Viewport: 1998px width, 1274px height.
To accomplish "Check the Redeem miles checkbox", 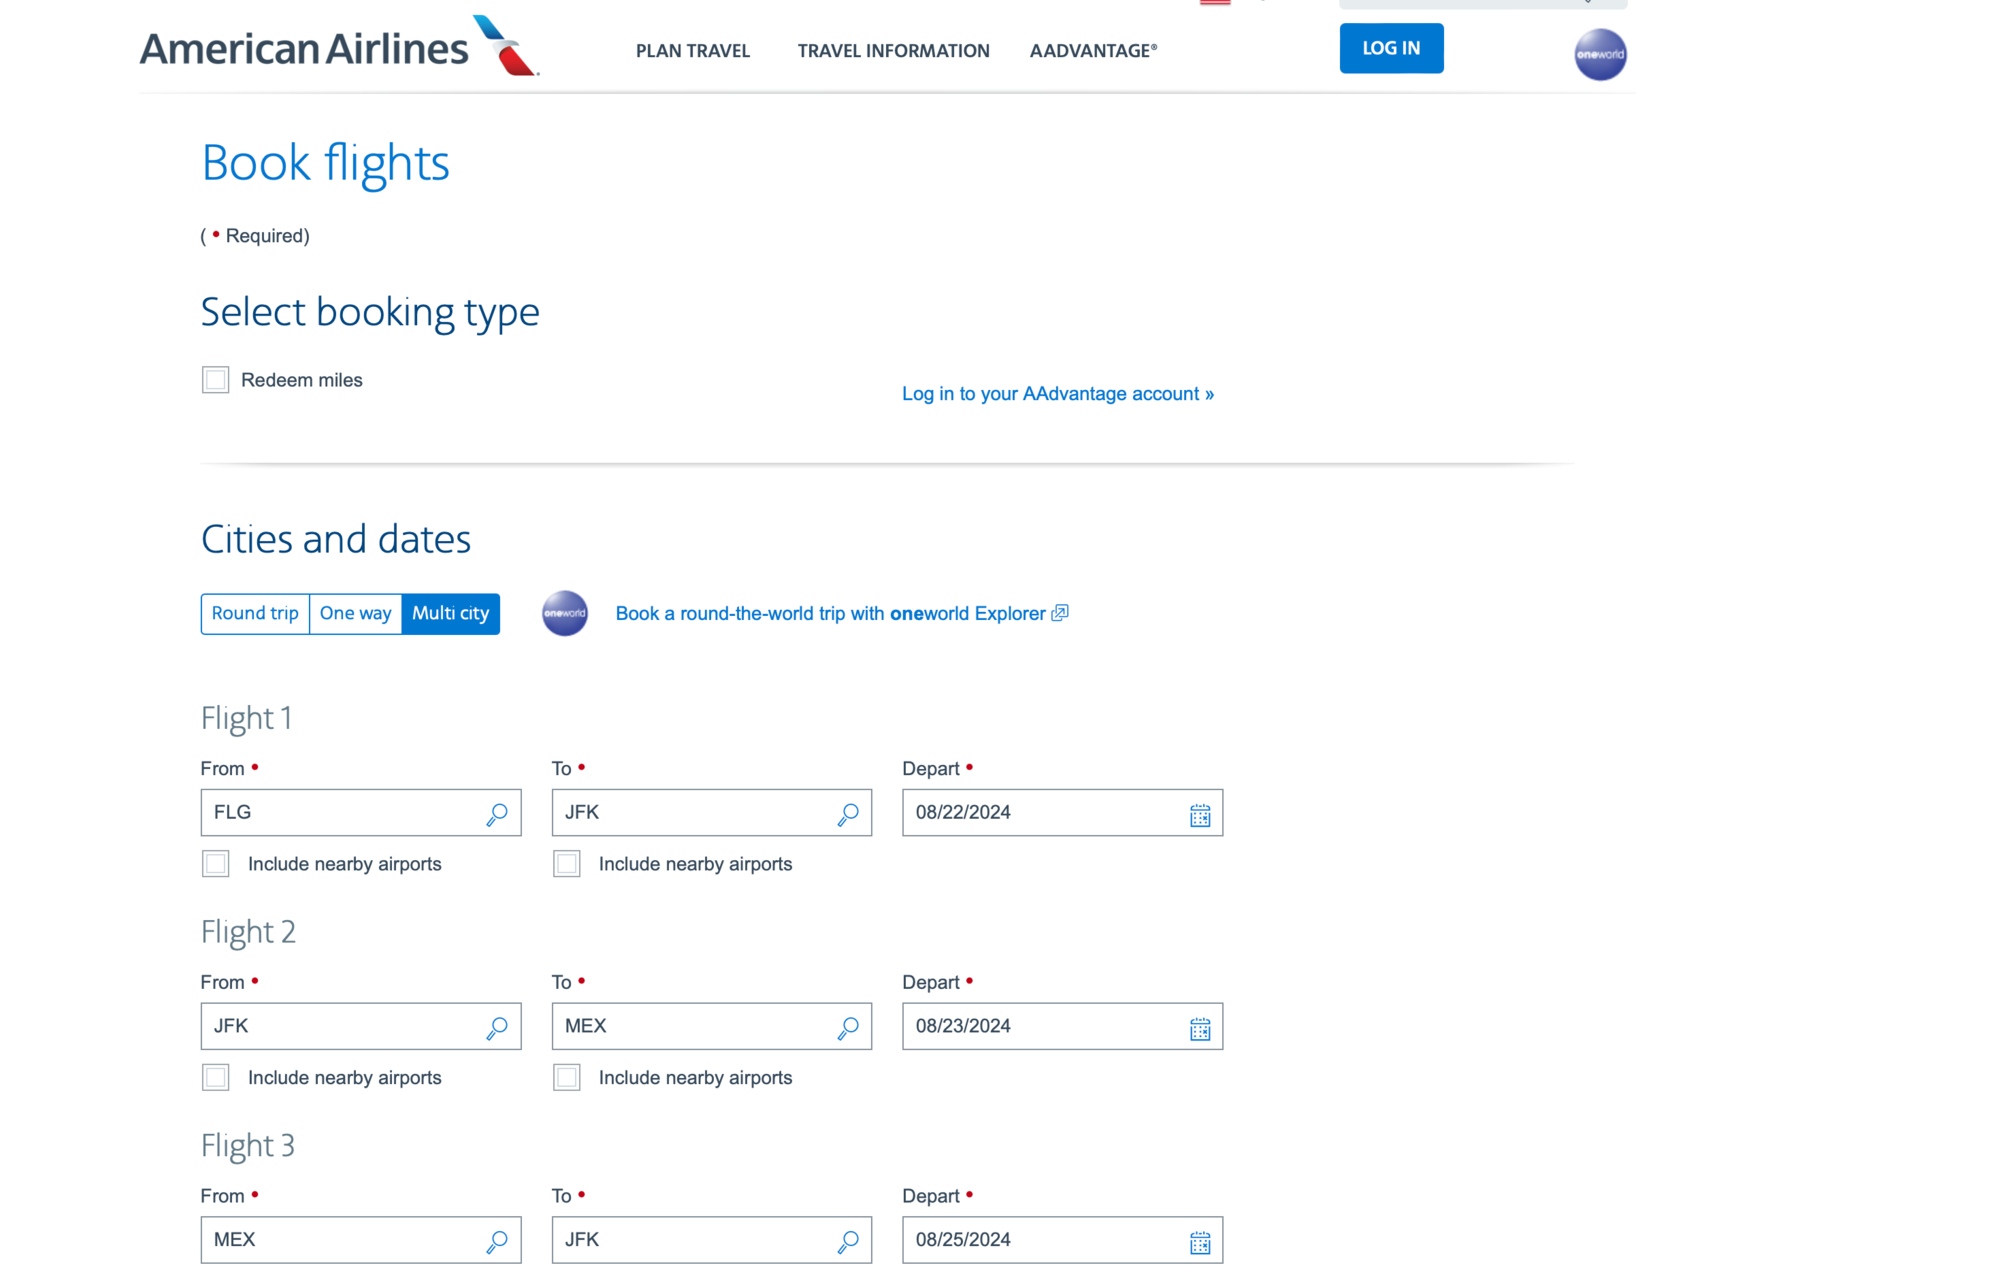I will tap(215, 380).
